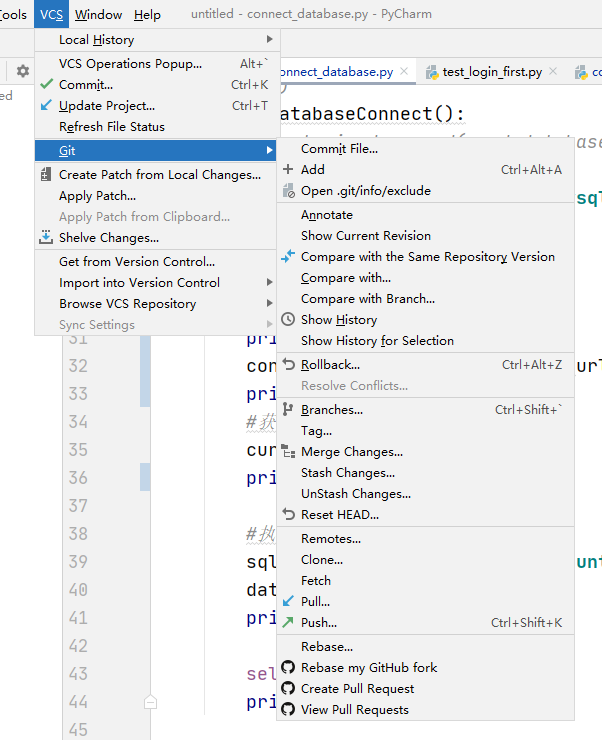Select Tag... in Git submenu
Image resolution: width=602 pixels, height=740 pixels.
tap(425, 430)
